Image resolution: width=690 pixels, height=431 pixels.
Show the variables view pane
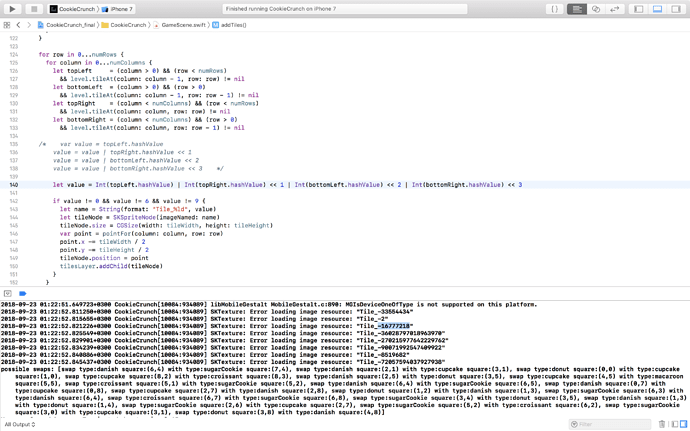675,424
